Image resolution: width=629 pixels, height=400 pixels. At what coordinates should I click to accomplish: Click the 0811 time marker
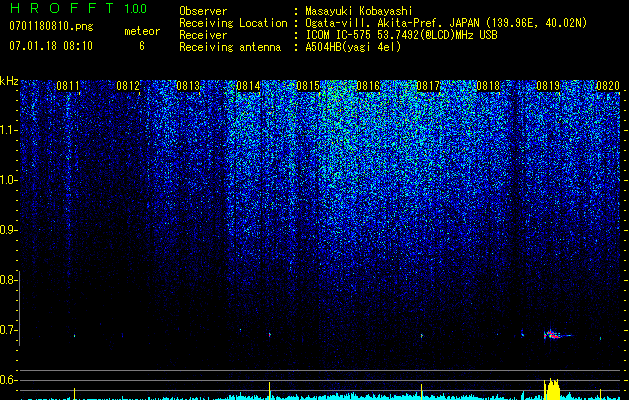point(68,86)
